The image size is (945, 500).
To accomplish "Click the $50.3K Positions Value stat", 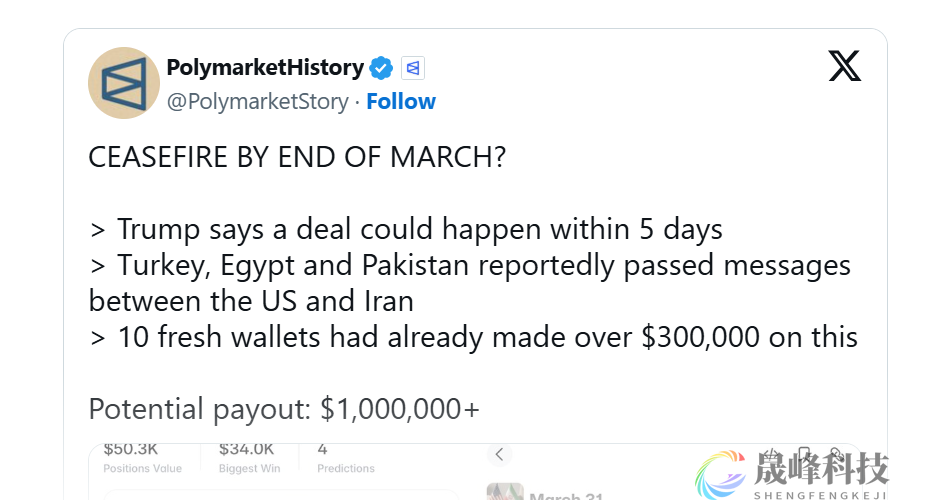I will (x=144, y=456).
